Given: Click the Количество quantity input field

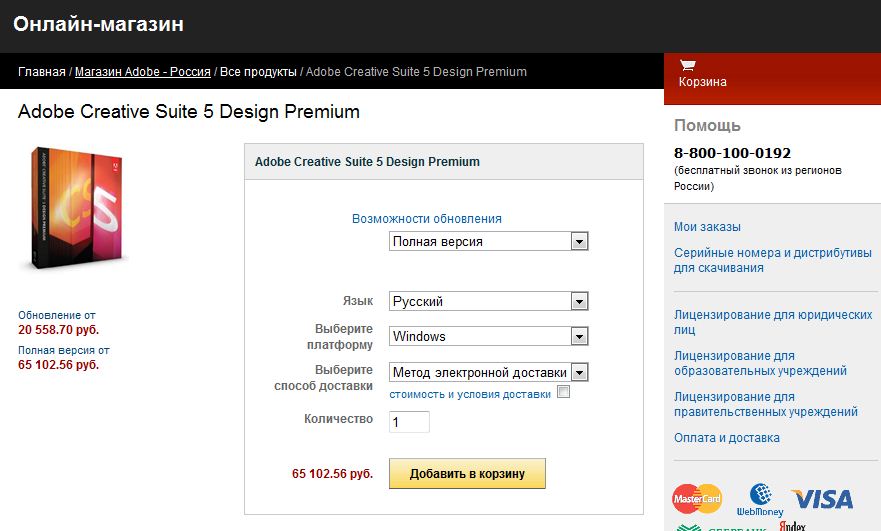Looking at the screenshot, I should (x=409, y=422).
